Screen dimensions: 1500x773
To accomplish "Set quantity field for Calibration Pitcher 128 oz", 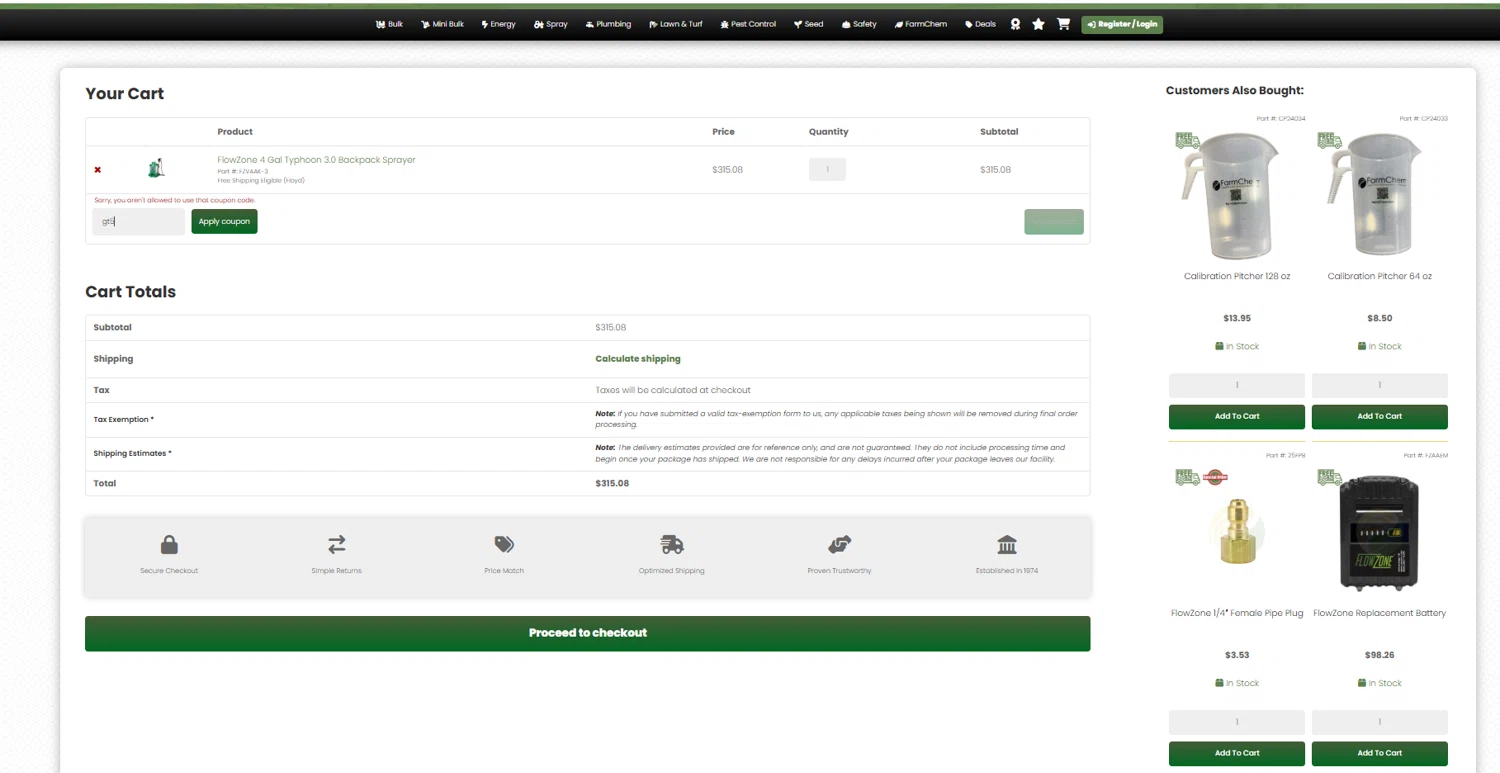I will 1237,385.
